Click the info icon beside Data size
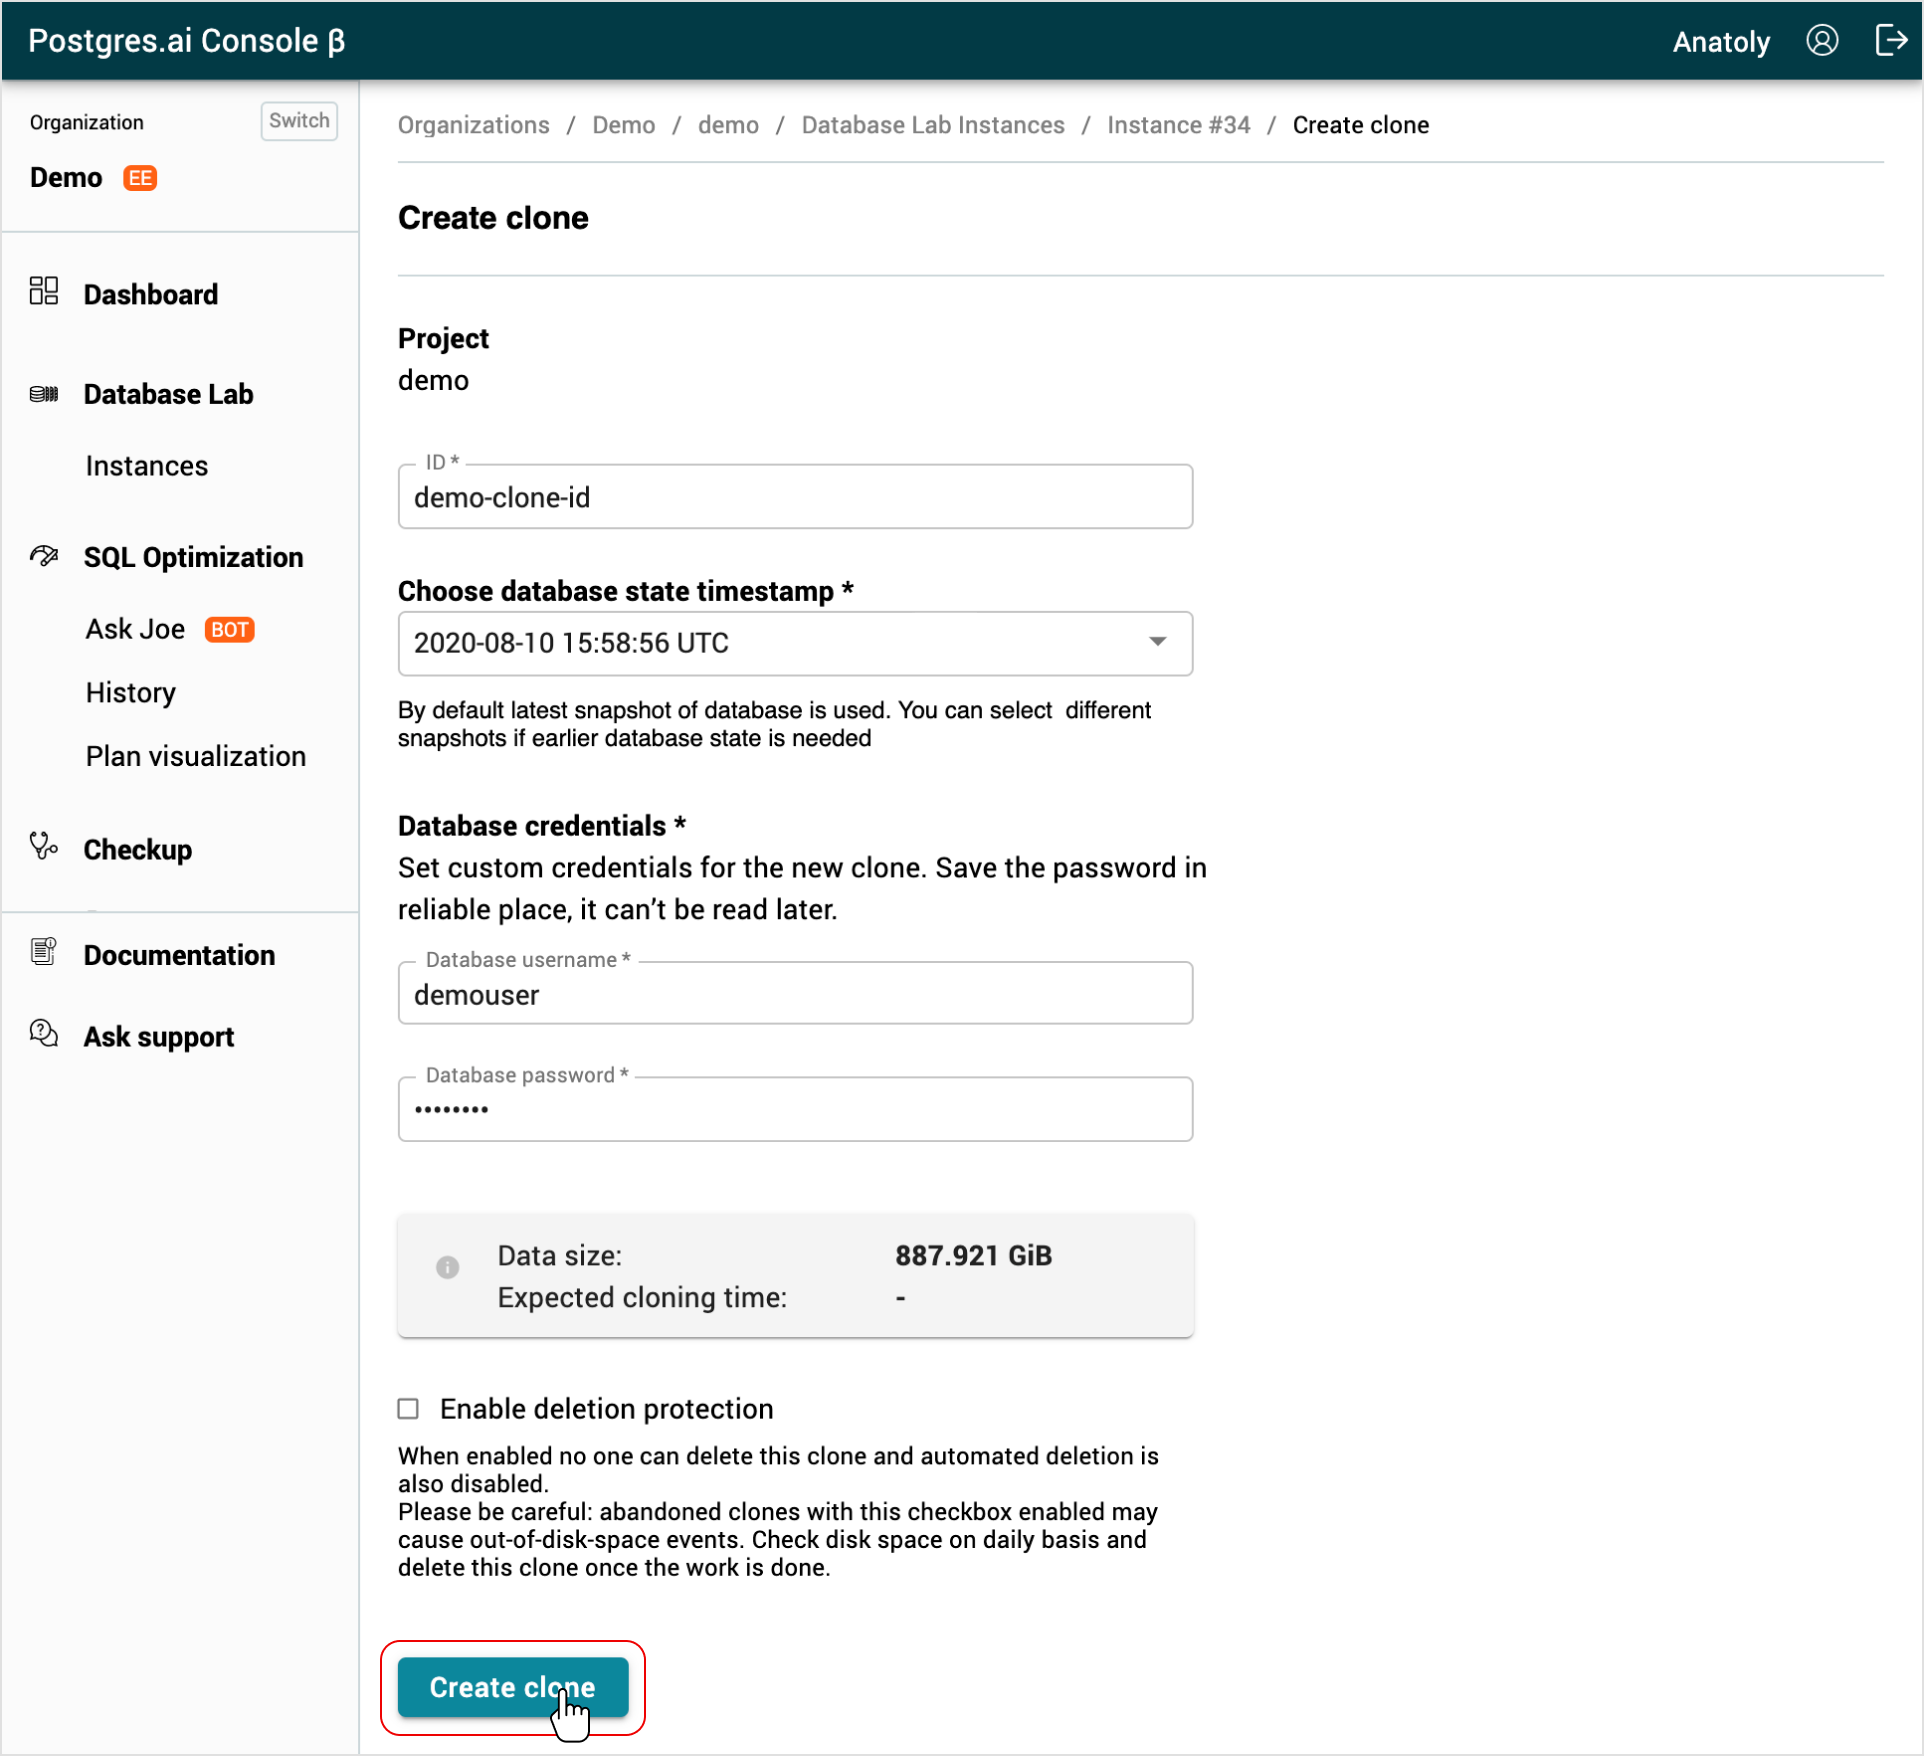This screenshot has height=1756, width=1924. pyautogui.click(x=447, y=1267)
